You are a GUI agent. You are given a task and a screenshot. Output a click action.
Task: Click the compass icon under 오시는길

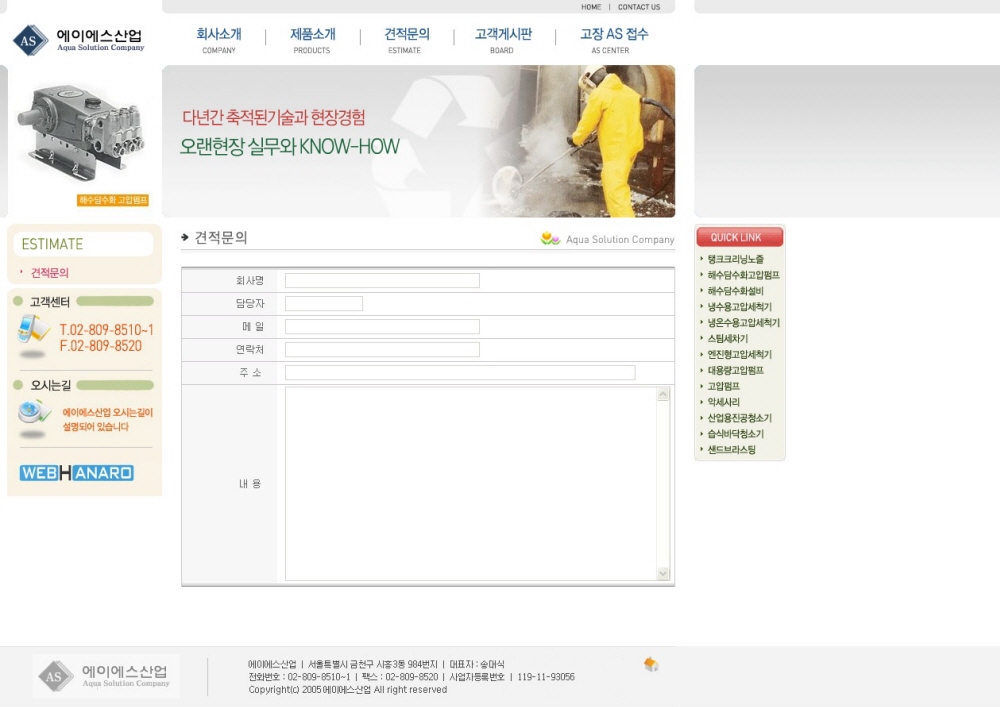[34, 412]
